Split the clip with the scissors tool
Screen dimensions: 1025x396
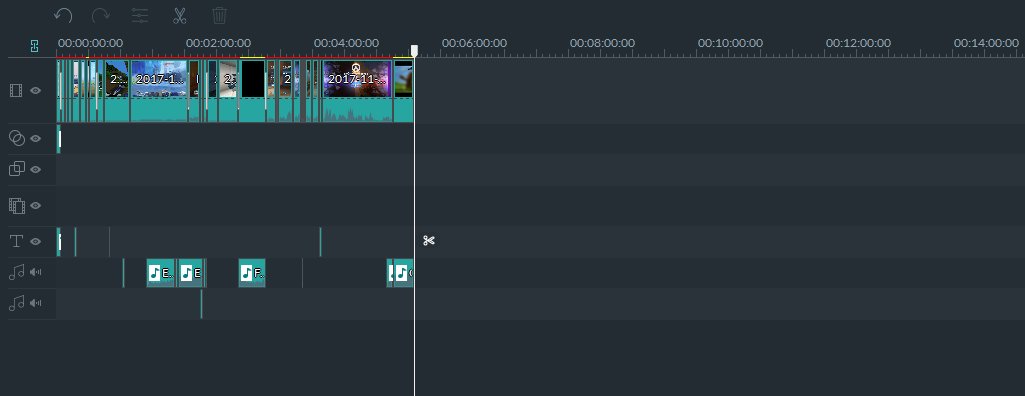[x=180, y=16]
